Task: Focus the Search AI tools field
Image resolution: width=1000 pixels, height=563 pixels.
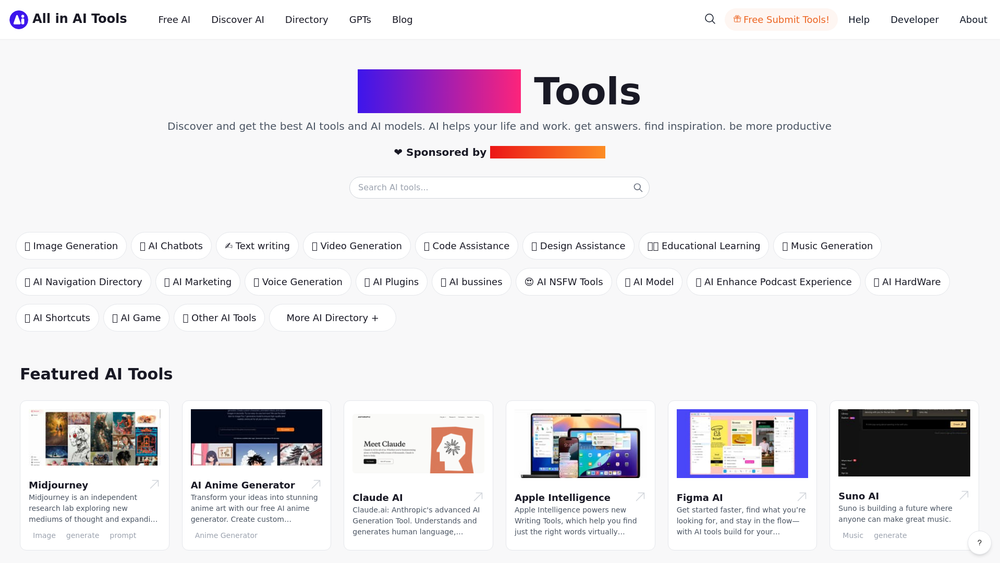Action: point(499,187)
